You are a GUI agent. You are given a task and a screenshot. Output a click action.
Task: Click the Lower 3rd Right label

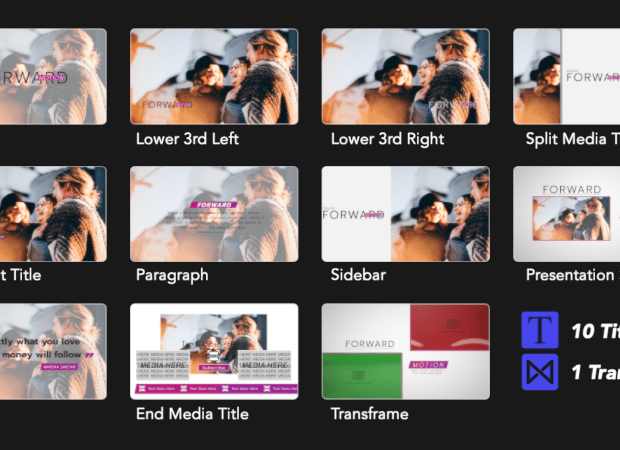pyautogui.click(x=388, y=139)
